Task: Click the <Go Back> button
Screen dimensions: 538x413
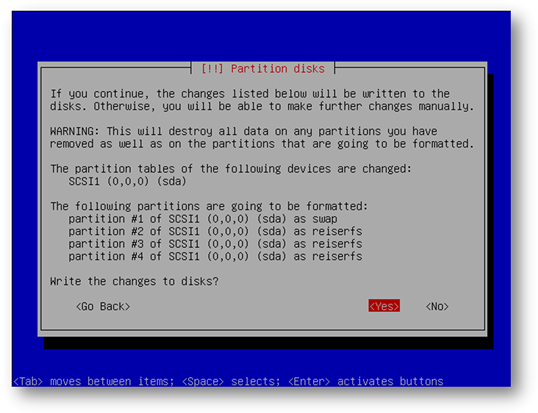Action: [103, 306]
